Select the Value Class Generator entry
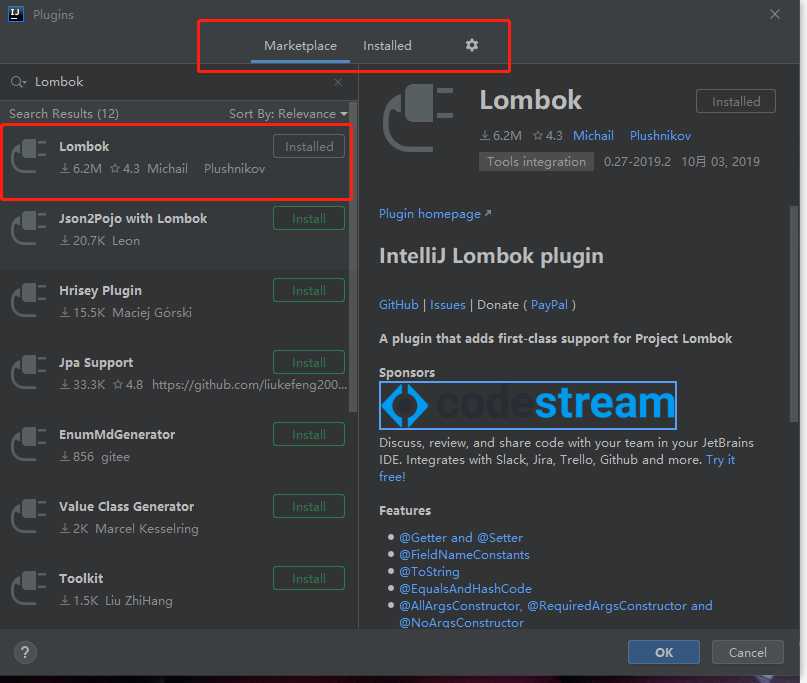Image resolution: width=807 pixels, height=683 pixels. pos(175,522)
